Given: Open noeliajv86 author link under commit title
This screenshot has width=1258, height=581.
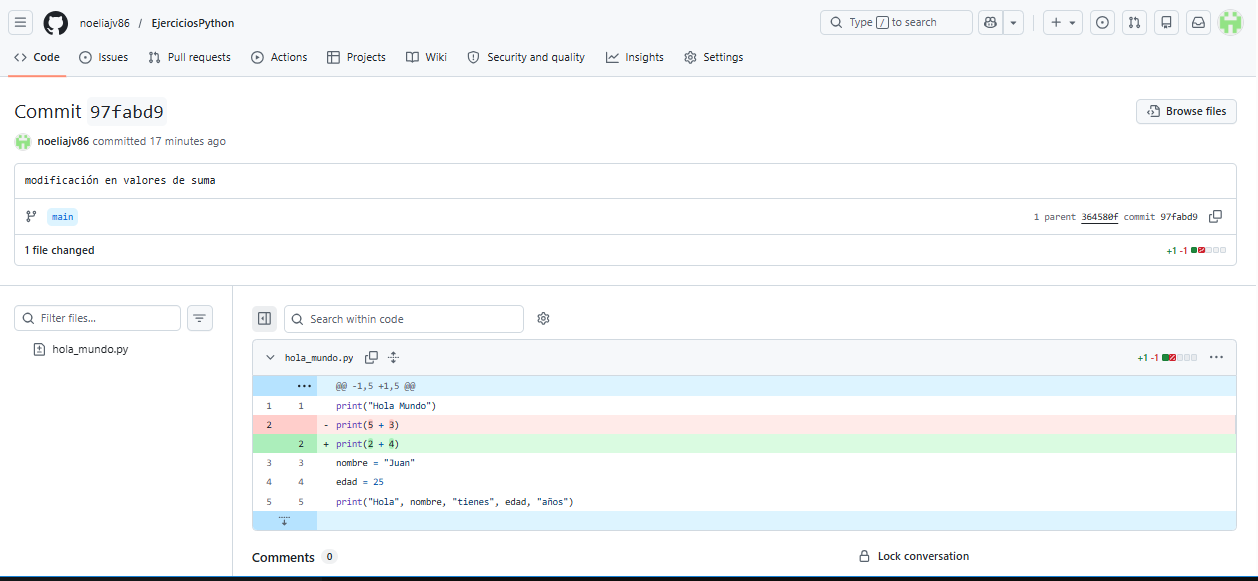Looking at the screenshot, I should tap(63, 141).
